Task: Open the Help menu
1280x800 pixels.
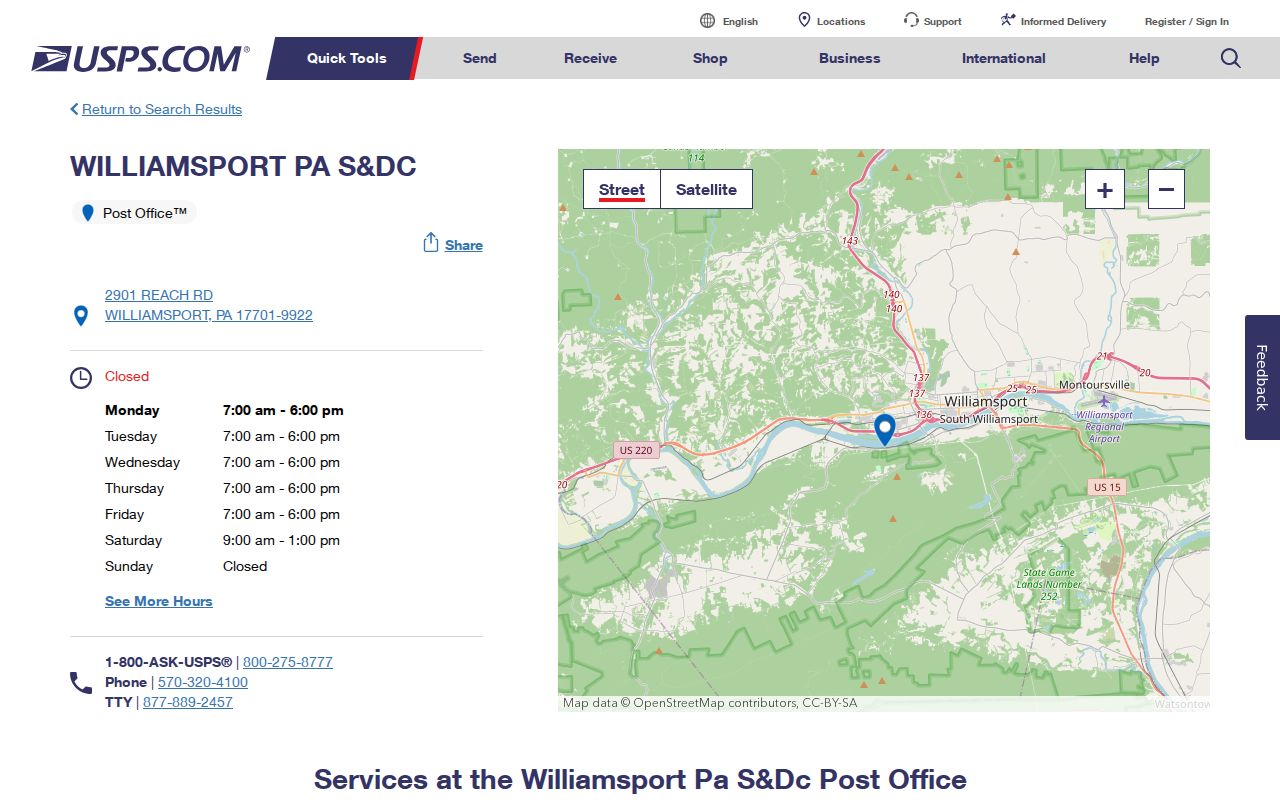Action: point(1144,58)
